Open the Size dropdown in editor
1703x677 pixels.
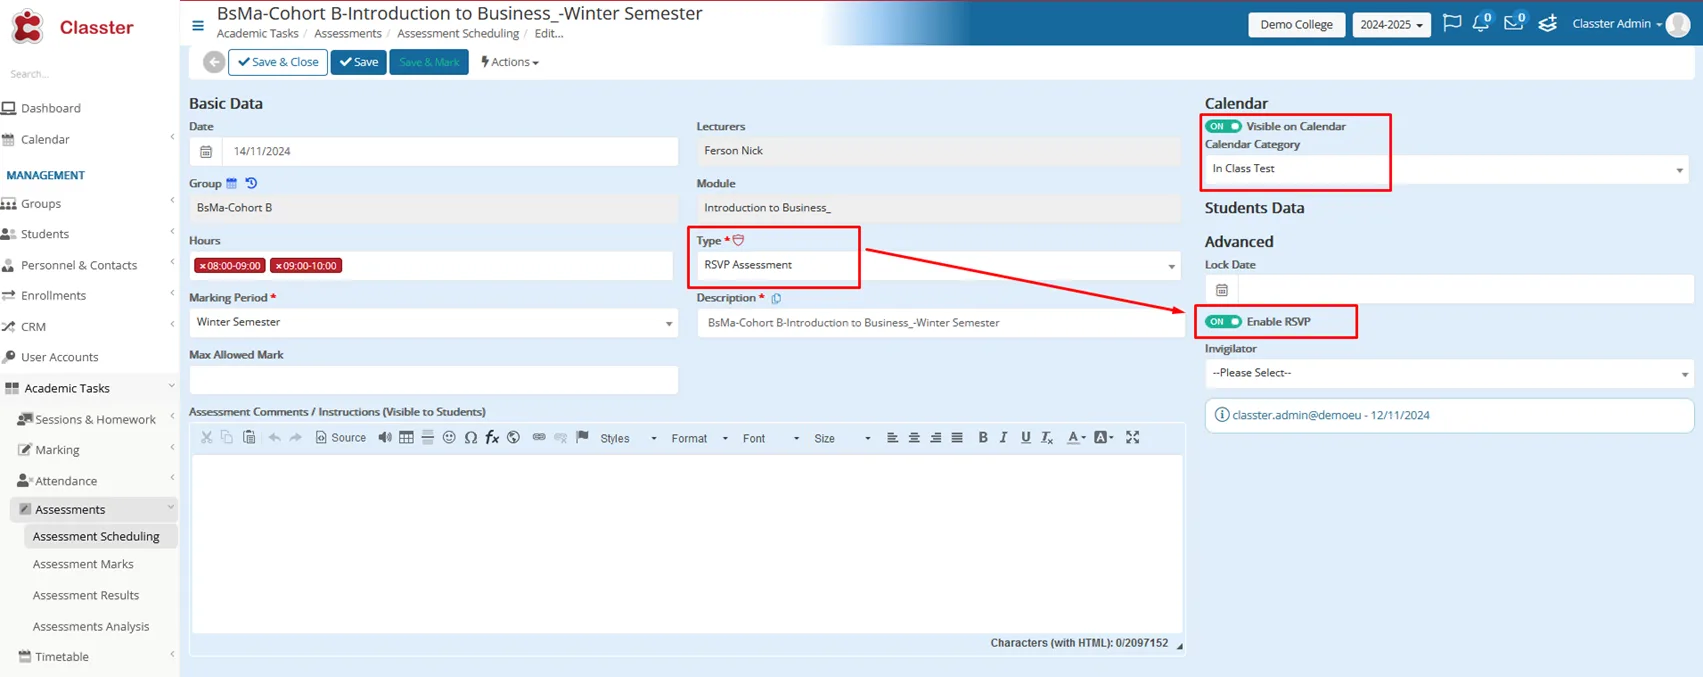click(842, 438)
